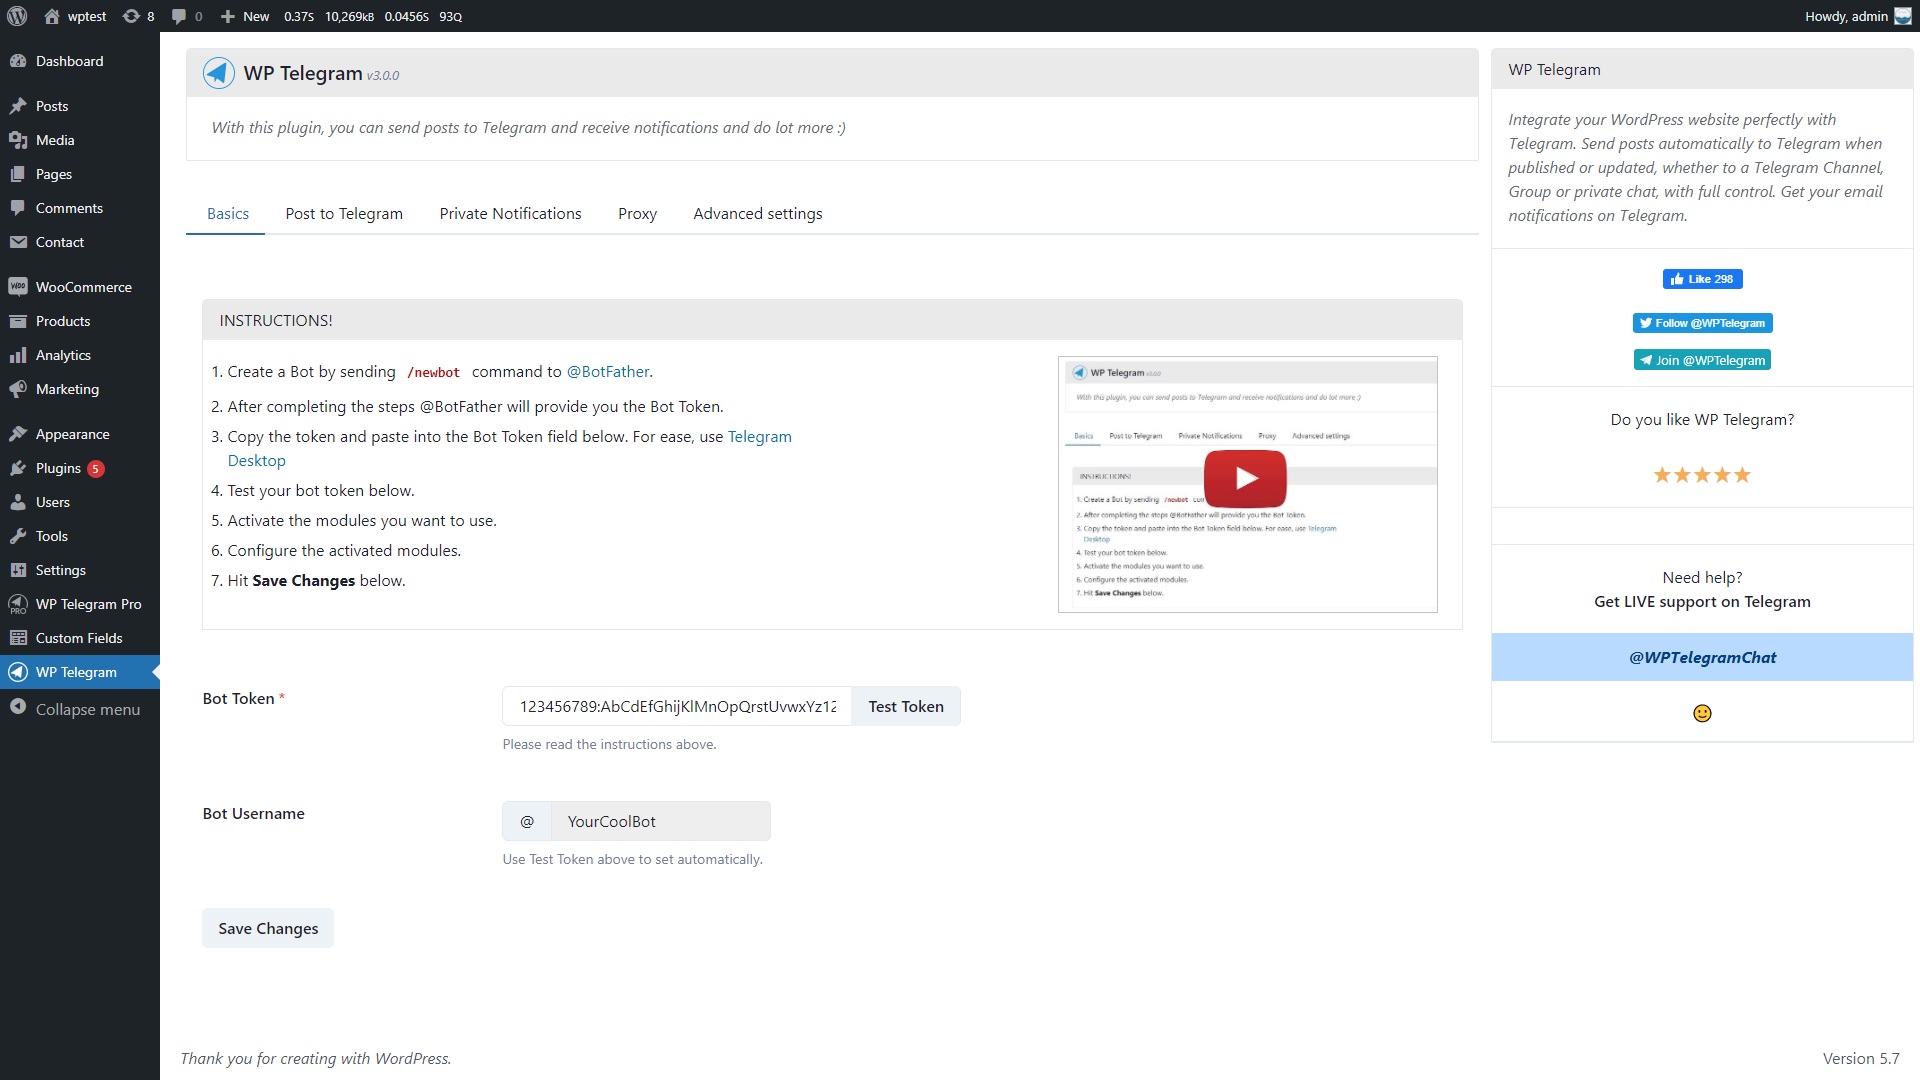Play the instructions YouTube video
Screen dimensions: 1920x1080
click(x=1245, y=478)
